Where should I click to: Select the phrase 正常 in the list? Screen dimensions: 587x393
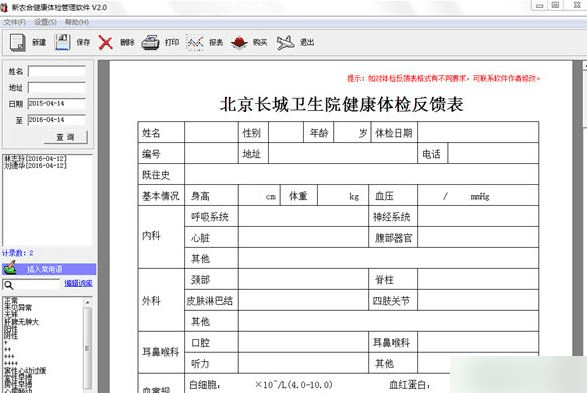click(11, 300)
